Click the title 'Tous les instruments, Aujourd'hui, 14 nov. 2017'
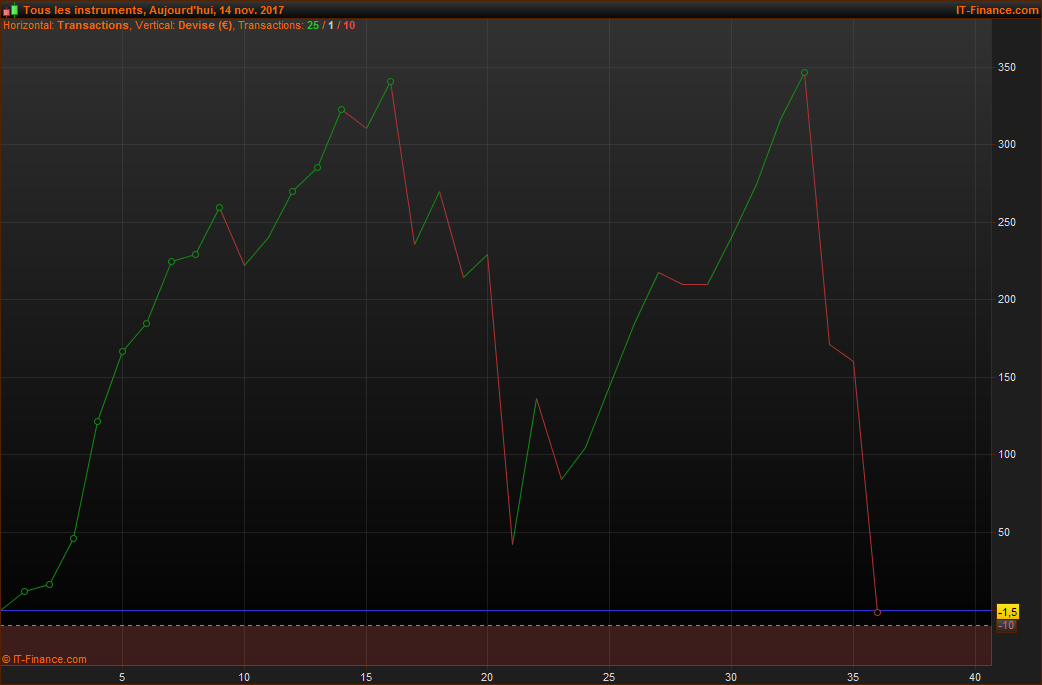Image resolution: width=1042 pixels, height=685 pixels. pos(154,10)
